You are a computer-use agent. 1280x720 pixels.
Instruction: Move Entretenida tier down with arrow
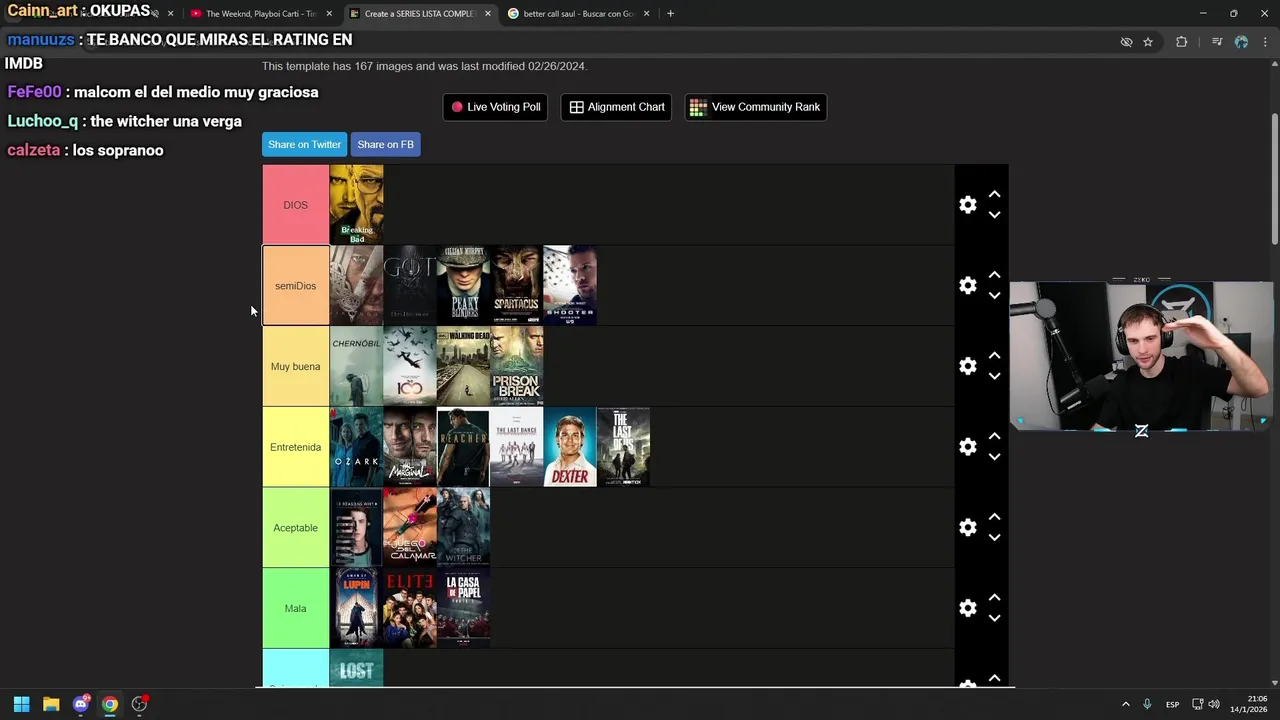pyautogui.click(x=994, y=457)
